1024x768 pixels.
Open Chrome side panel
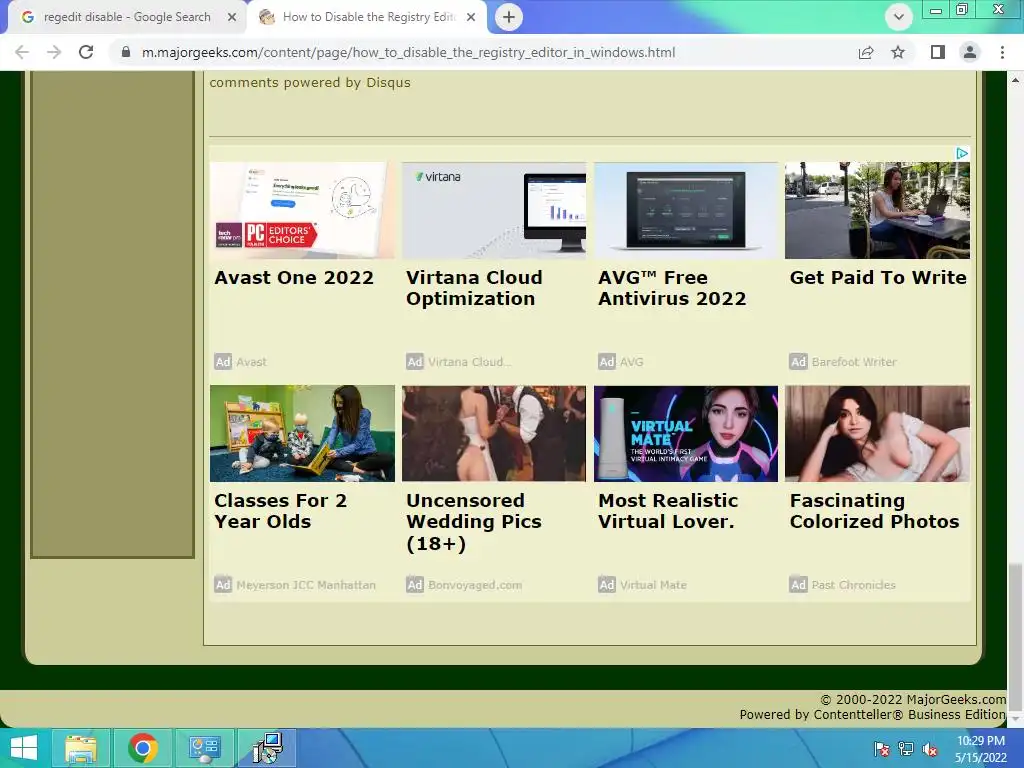938,52
